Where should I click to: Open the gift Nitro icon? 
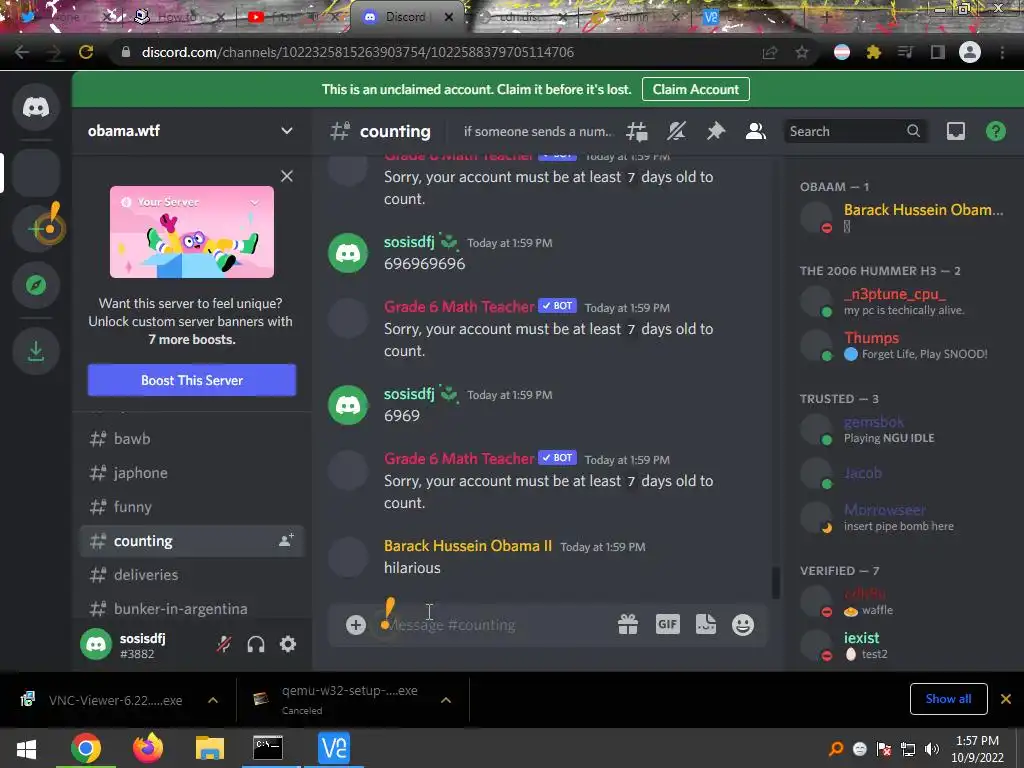point(628,625)
